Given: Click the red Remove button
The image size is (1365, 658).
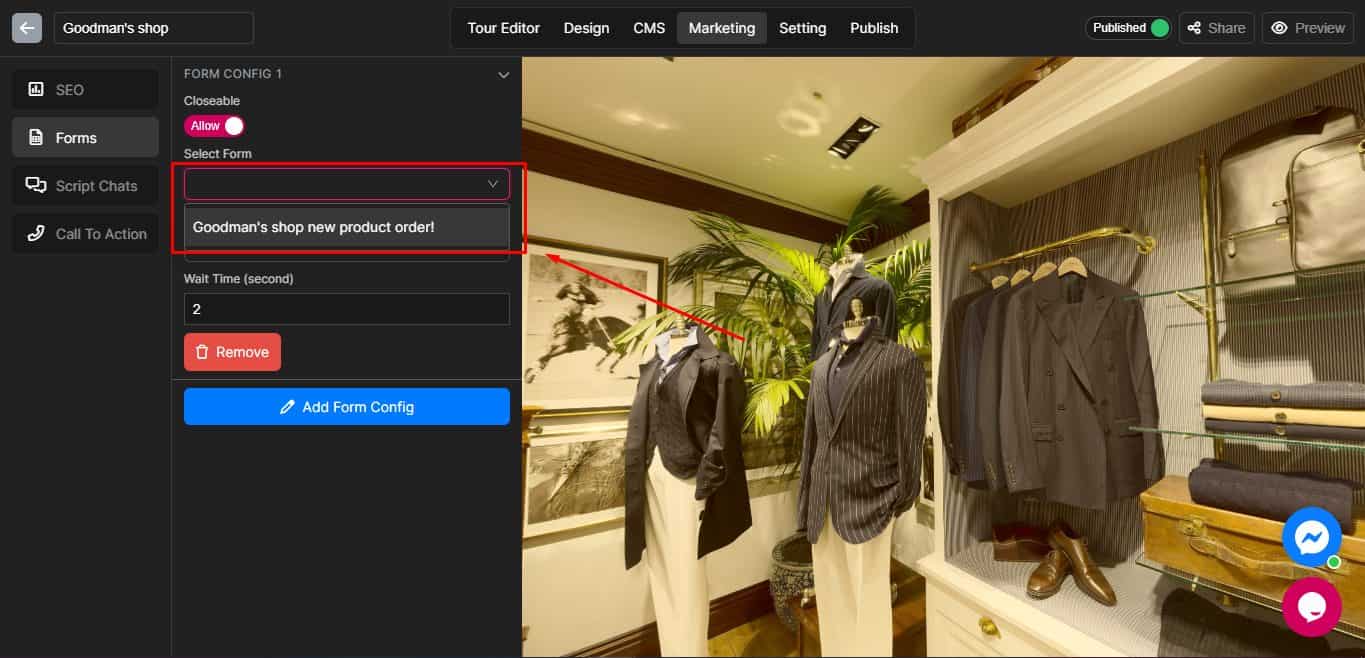Looking at the screenshot, I should pyautogui.click(x=232, y=352).
